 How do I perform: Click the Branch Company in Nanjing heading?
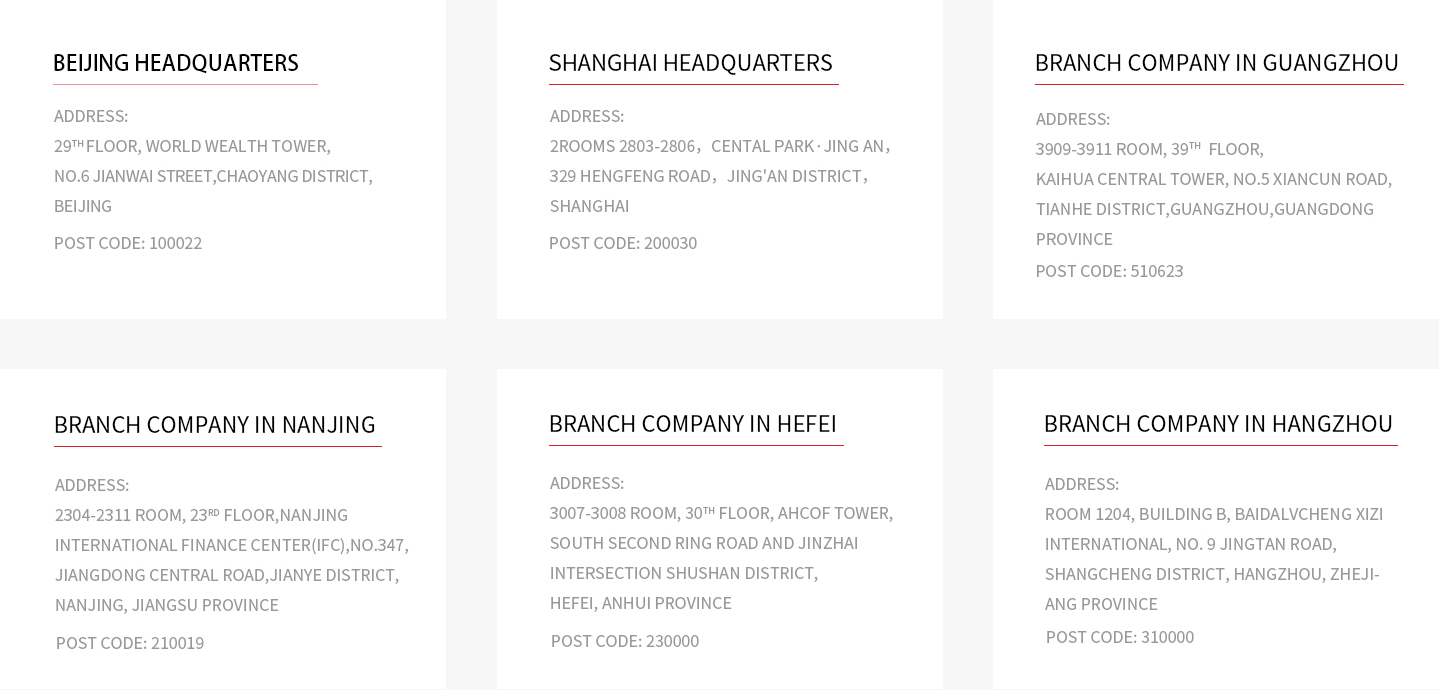coord(215,424)
